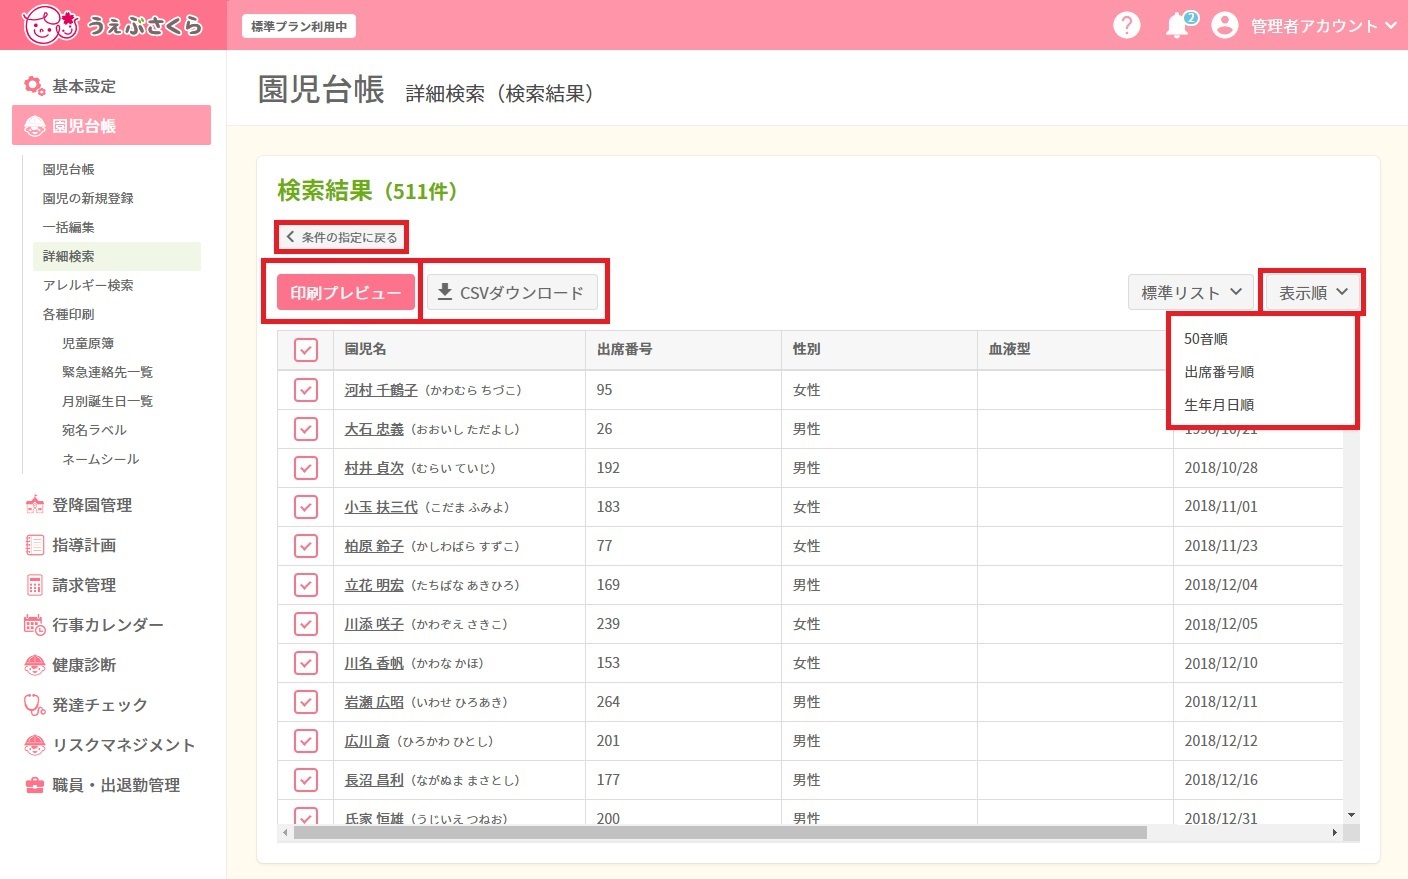This screenshot has height=879, width=1408.
Task: Collapse the 表示順 dropdown
Action: 1313,292
